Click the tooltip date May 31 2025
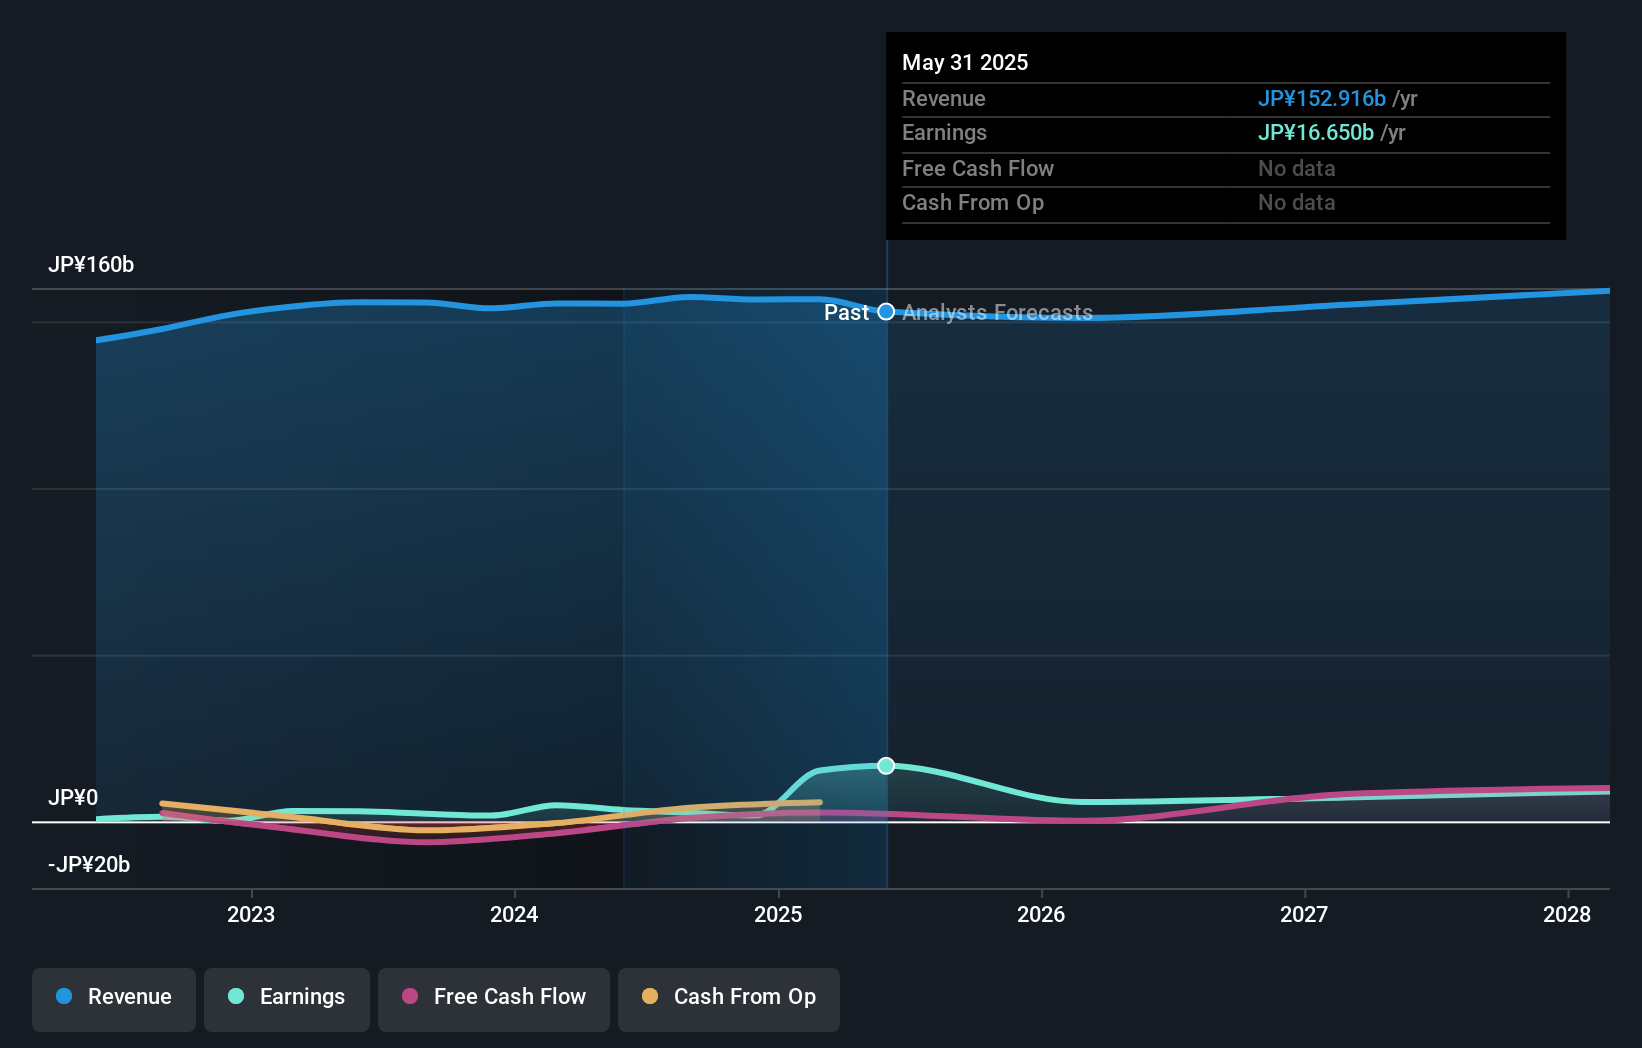This screenshot has height=1048, width=1642. (965, 62)
